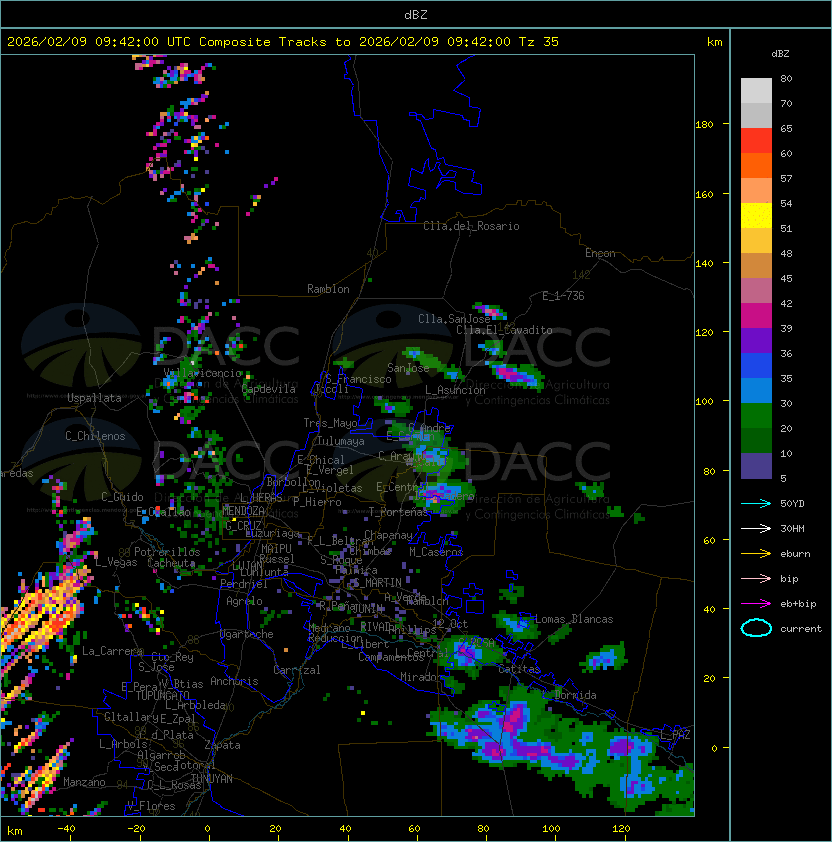
Task: Pick the slate 10 dBZ color swatch
Action: (x=756, y=466)
